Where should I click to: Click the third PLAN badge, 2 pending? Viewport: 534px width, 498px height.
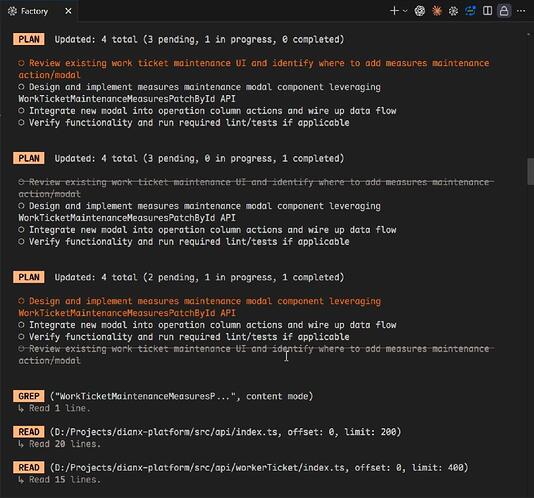[29, 277]
